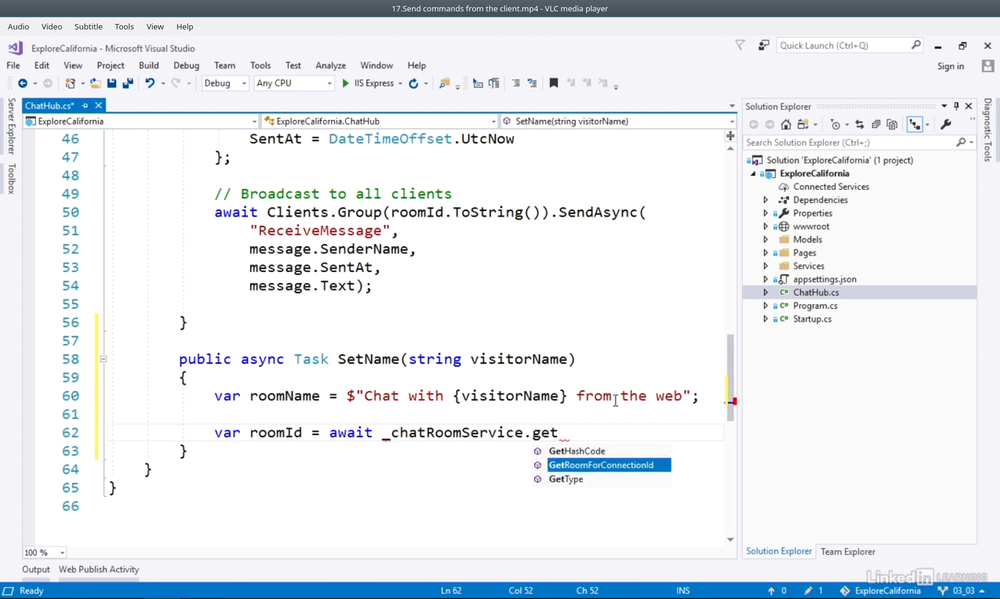Toggle Preview Selected Items in Solution Explorer
The image size is (1000, 599).
pos(915,125)
